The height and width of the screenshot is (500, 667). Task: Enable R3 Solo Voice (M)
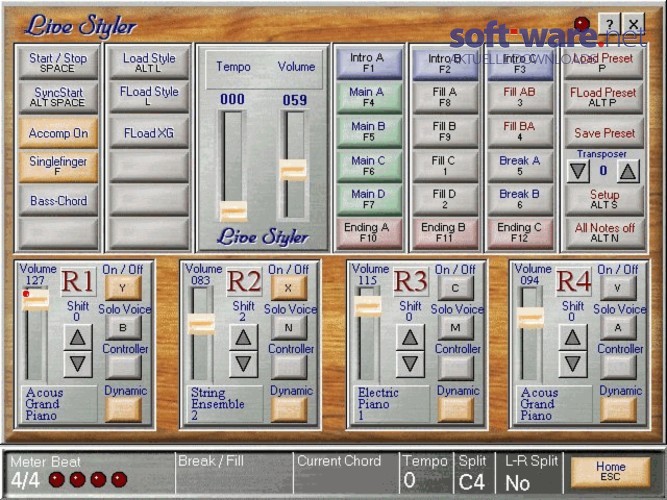coord(455,328)
